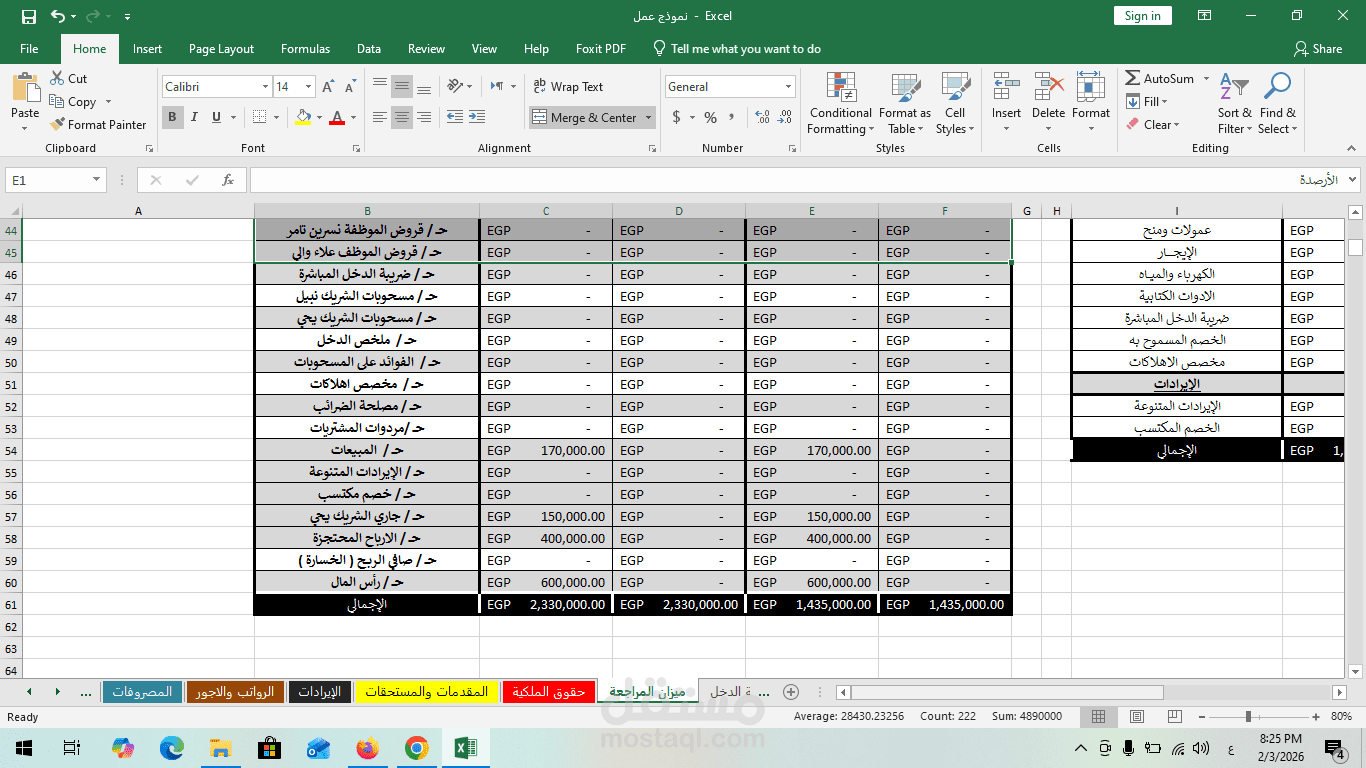Viewport: 1366px width, 768px height.
Task: Increase the cell indent
Action: coord(478,117)
